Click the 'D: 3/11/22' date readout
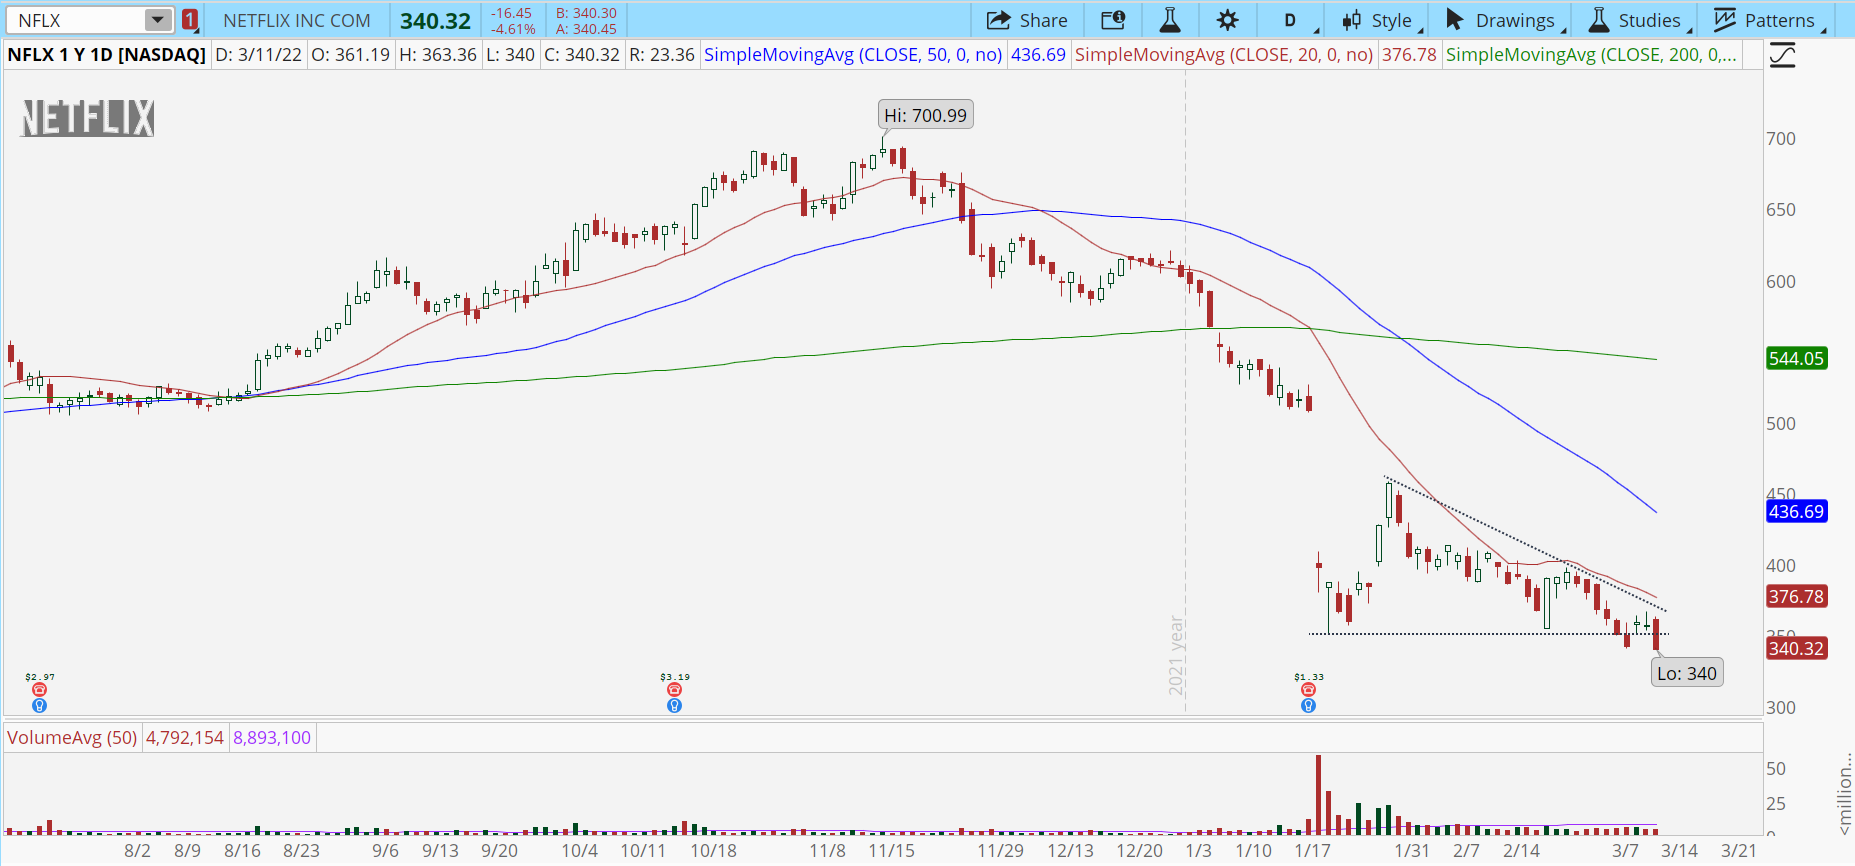 [x=259, y=54]
